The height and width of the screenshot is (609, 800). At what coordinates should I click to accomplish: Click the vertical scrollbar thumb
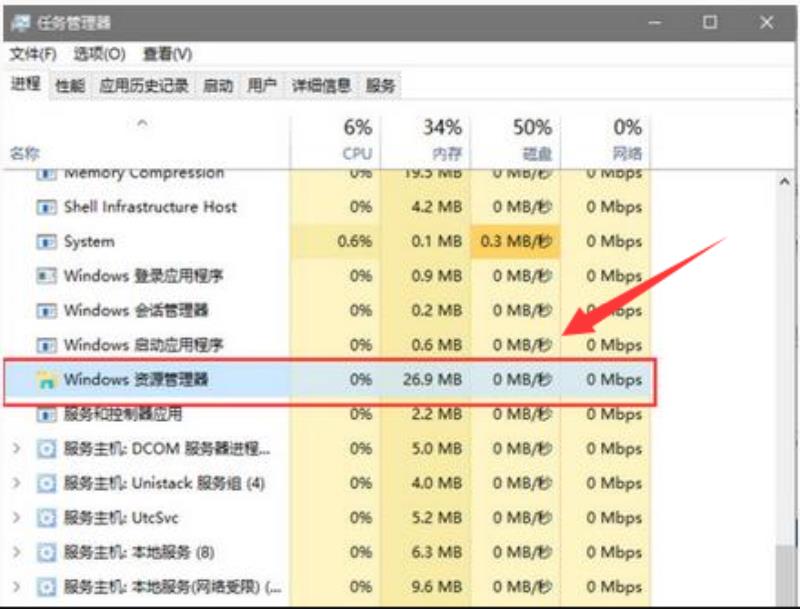tap(785, 576)
